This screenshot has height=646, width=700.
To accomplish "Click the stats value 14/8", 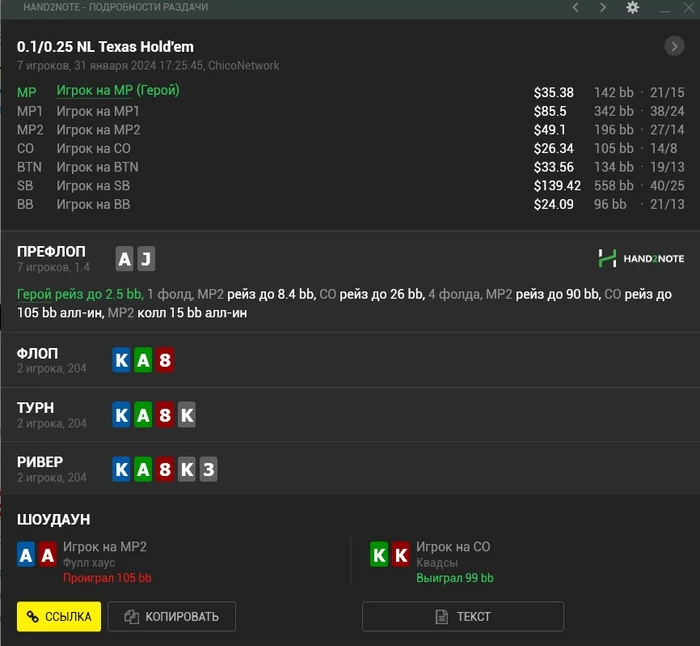I will (663, 148).
